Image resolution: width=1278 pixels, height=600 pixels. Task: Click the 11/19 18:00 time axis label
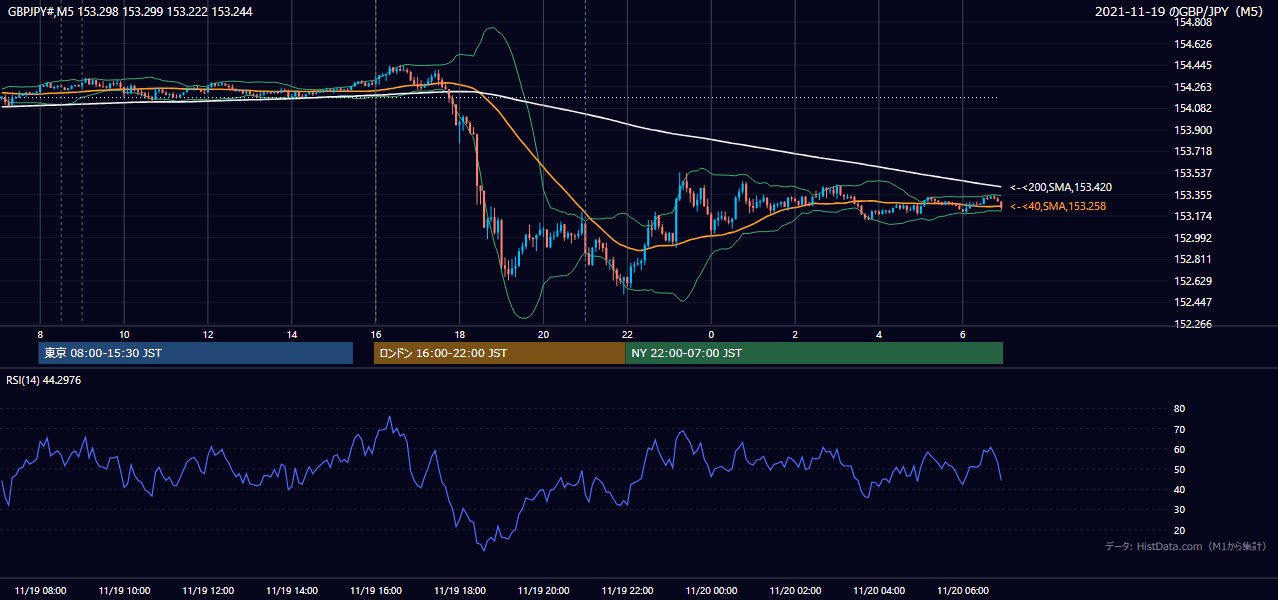[460, 591]
